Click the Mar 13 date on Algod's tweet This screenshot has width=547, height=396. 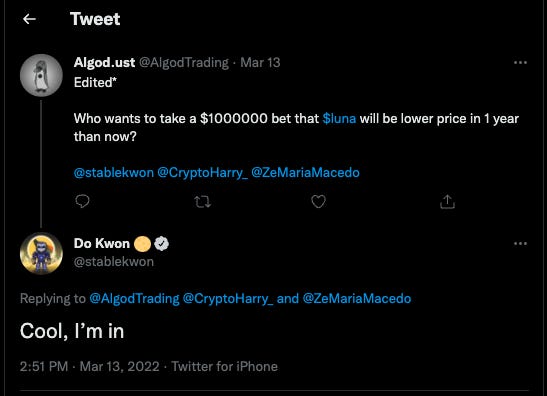pos(260,63)
